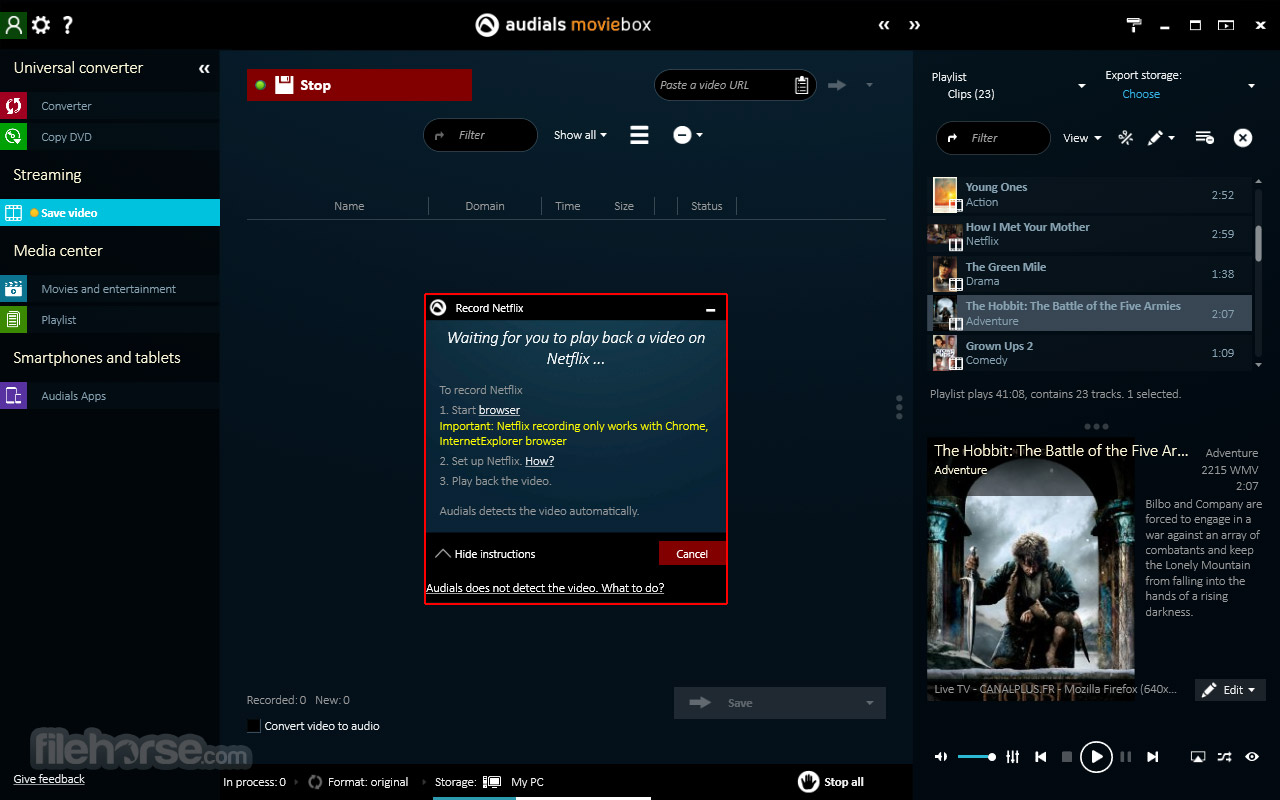Click the How? link for Netflix setup

tap(539, 461)
